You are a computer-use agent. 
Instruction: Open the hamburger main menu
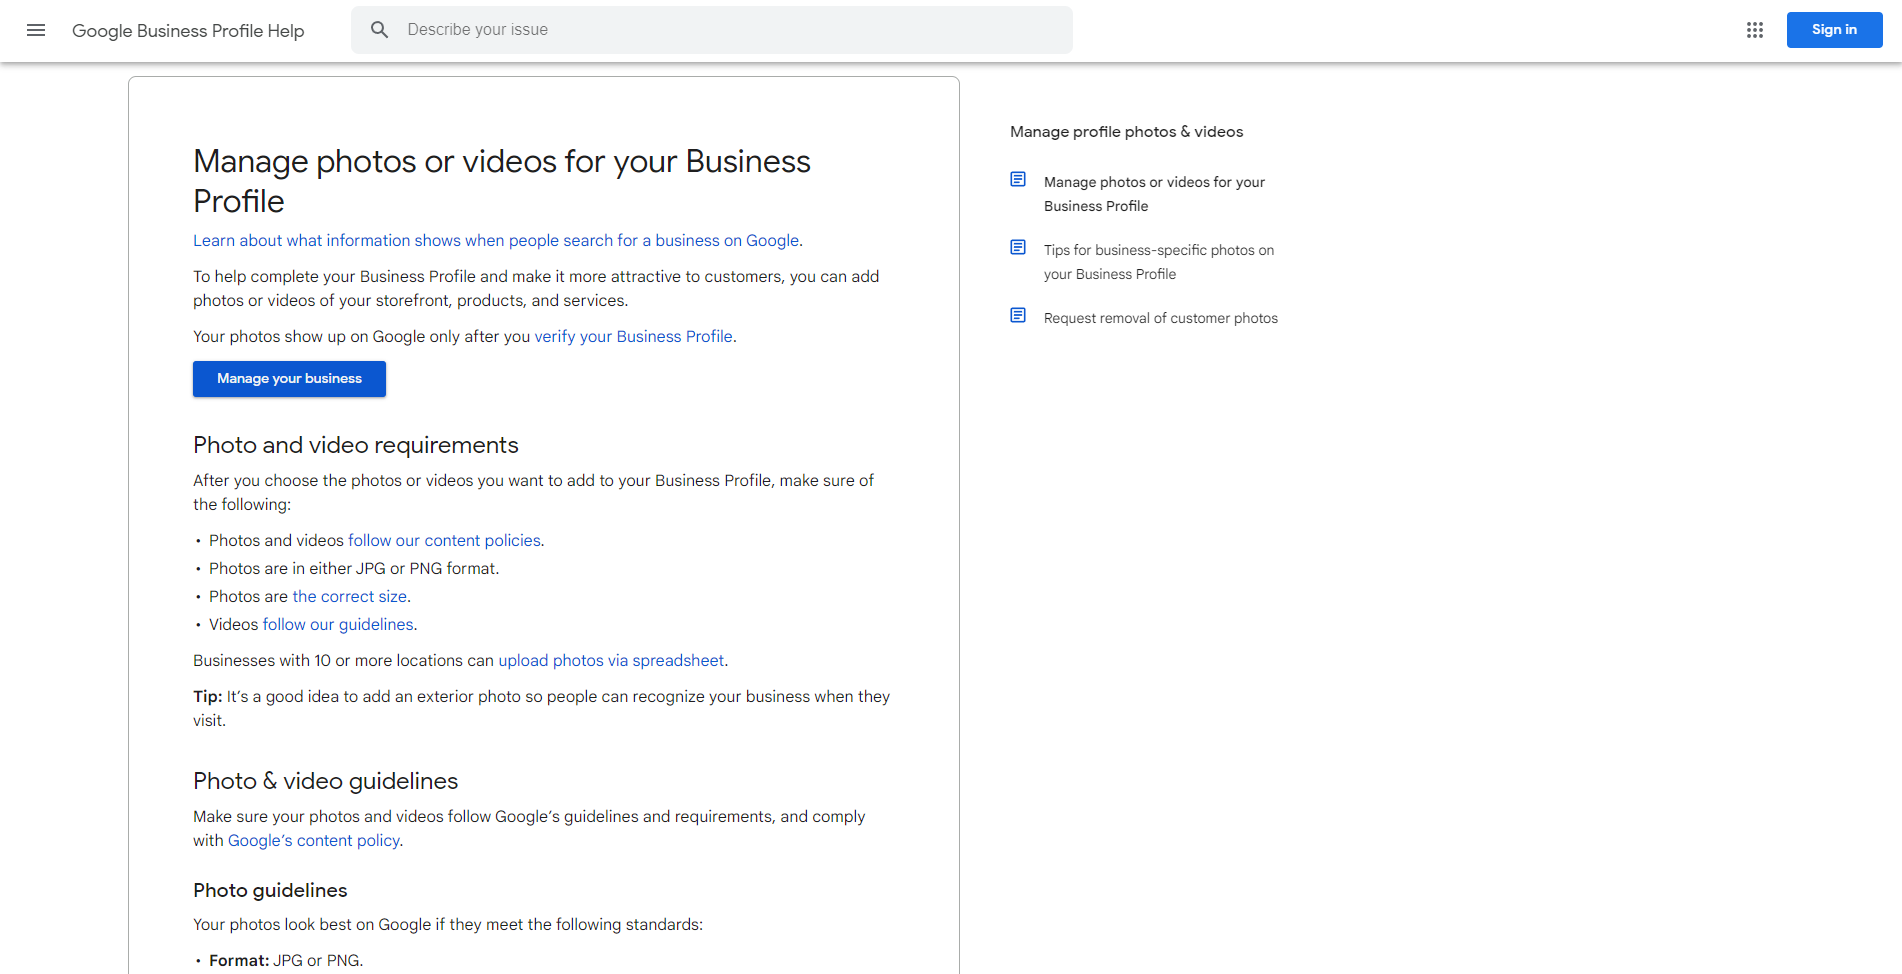[36, 30]
